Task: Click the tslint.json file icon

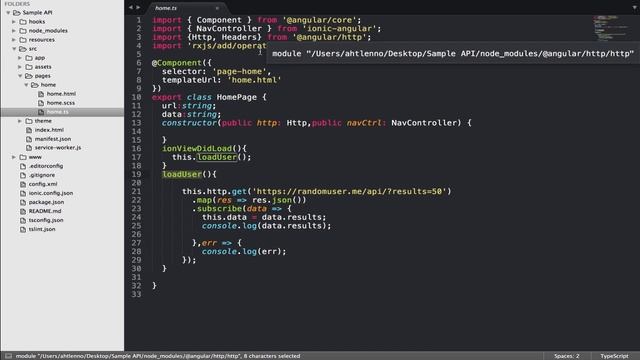Action: click(x=23, y=229)
